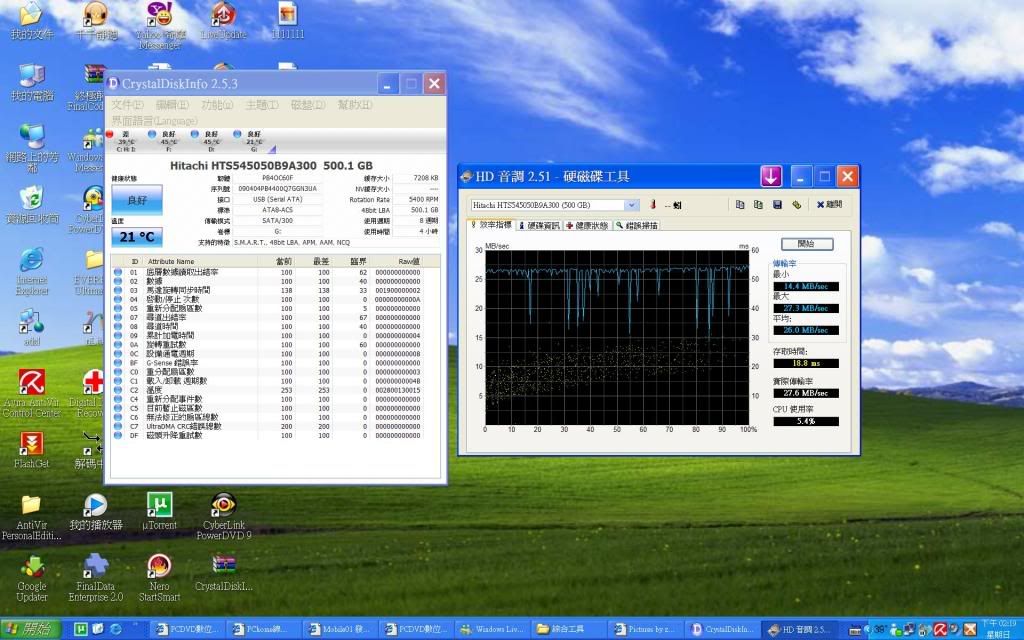Open the 主題(T) menu in CrystalDiskInfo
Viewport: 1024px width, 640px height.
tap(262, 104)
